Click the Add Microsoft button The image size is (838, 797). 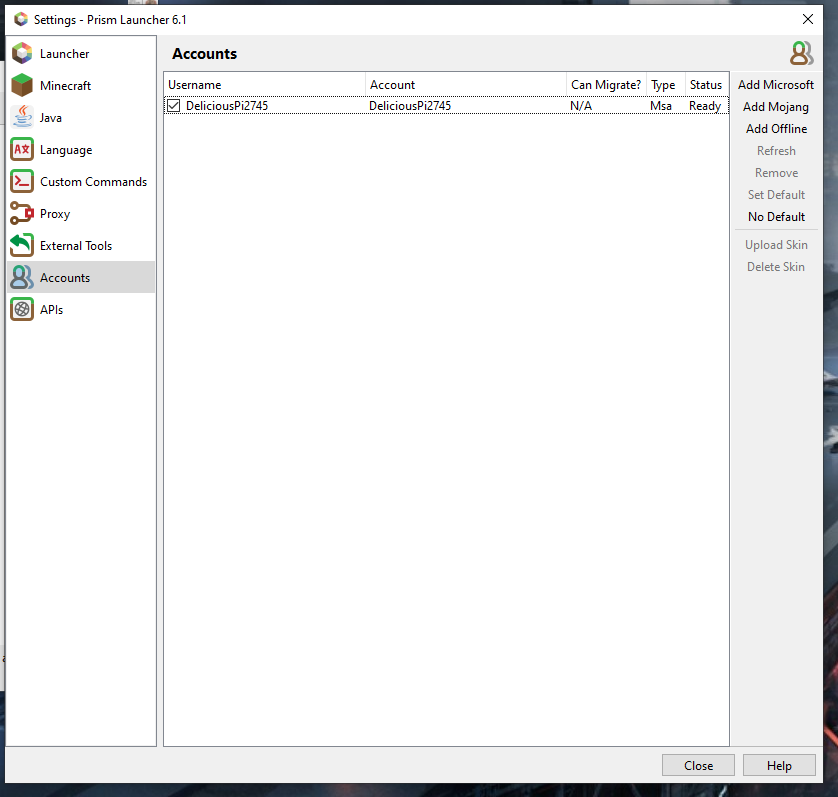(x=776, y=85)
